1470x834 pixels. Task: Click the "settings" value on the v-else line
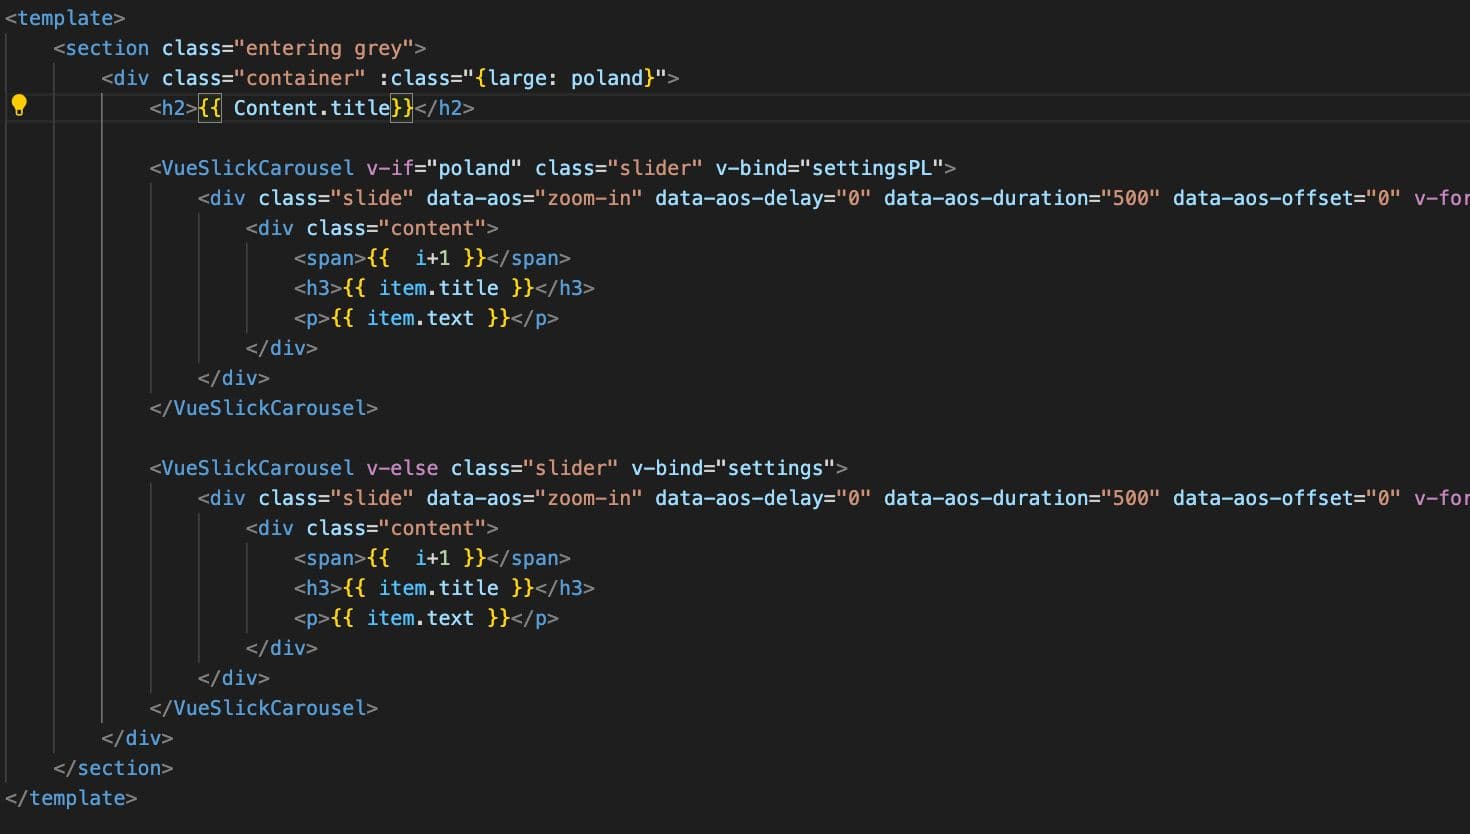[776, 468]
